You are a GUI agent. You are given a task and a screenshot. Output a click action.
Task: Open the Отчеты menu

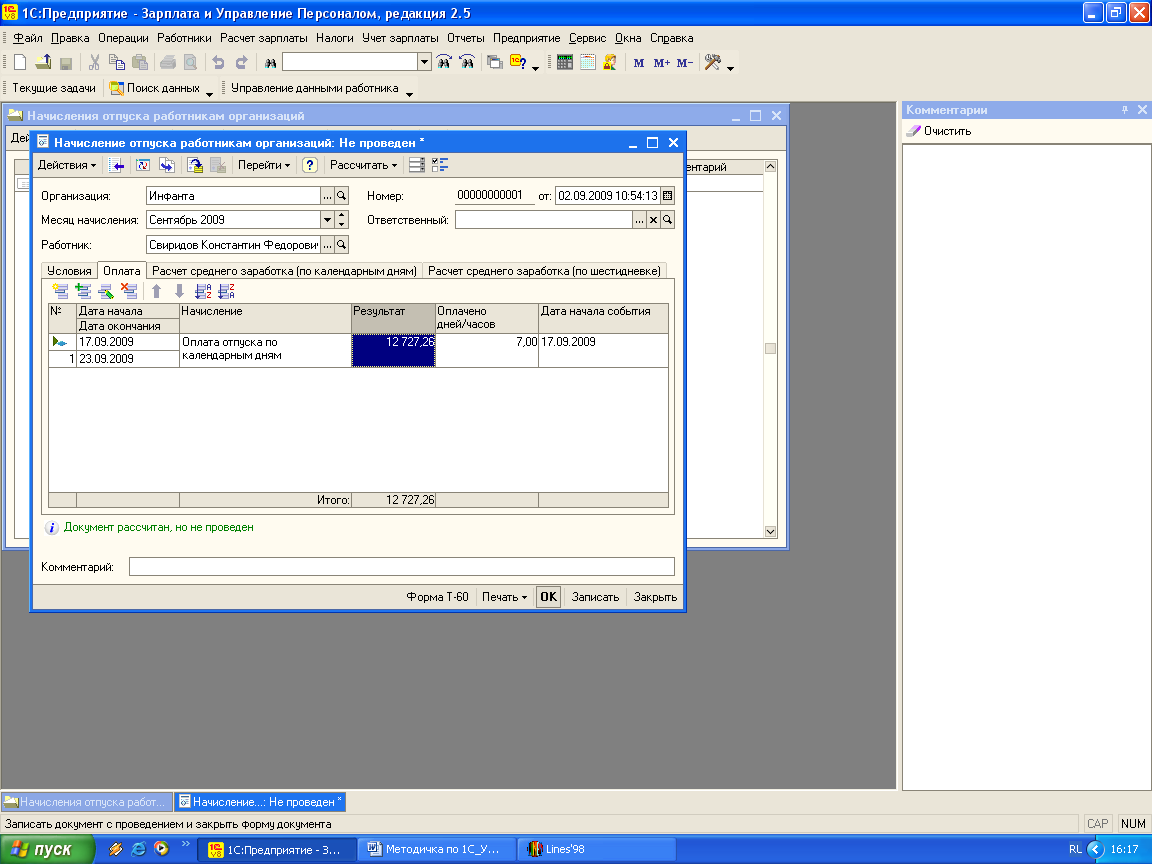tap(466, 38)
